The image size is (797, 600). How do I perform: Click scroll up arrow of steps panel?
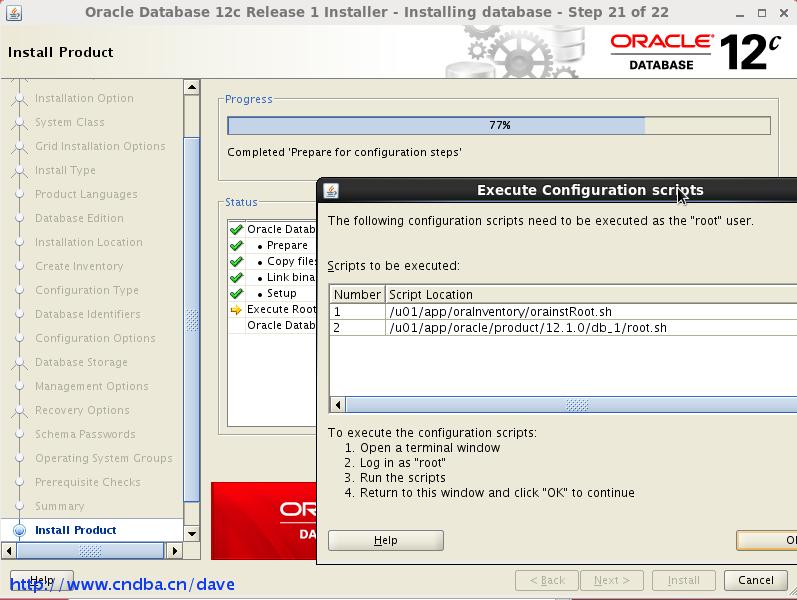click(192, 87)
